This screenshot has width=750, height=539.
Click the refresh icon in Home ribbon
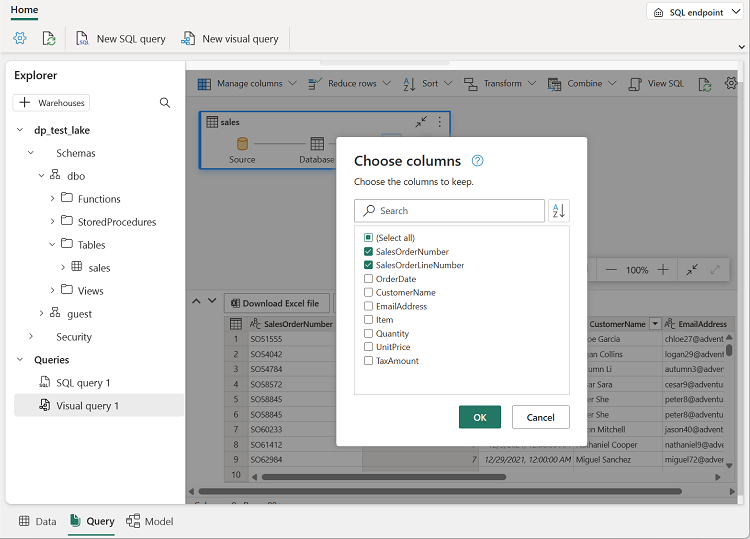pos(49,38)
